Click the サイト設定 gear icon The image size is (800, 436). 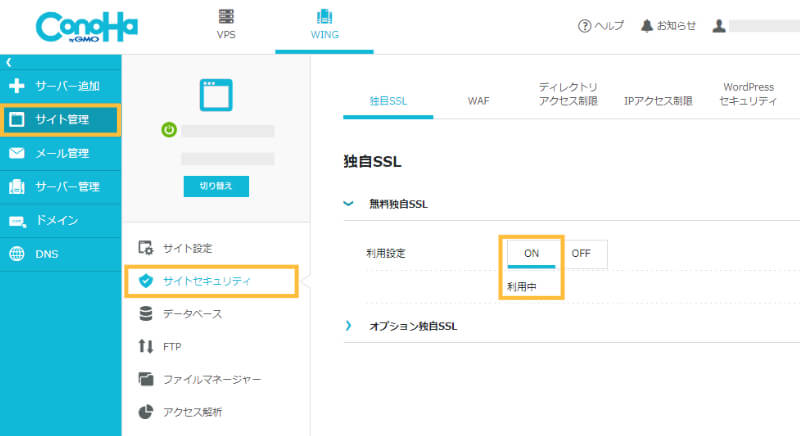146,248
